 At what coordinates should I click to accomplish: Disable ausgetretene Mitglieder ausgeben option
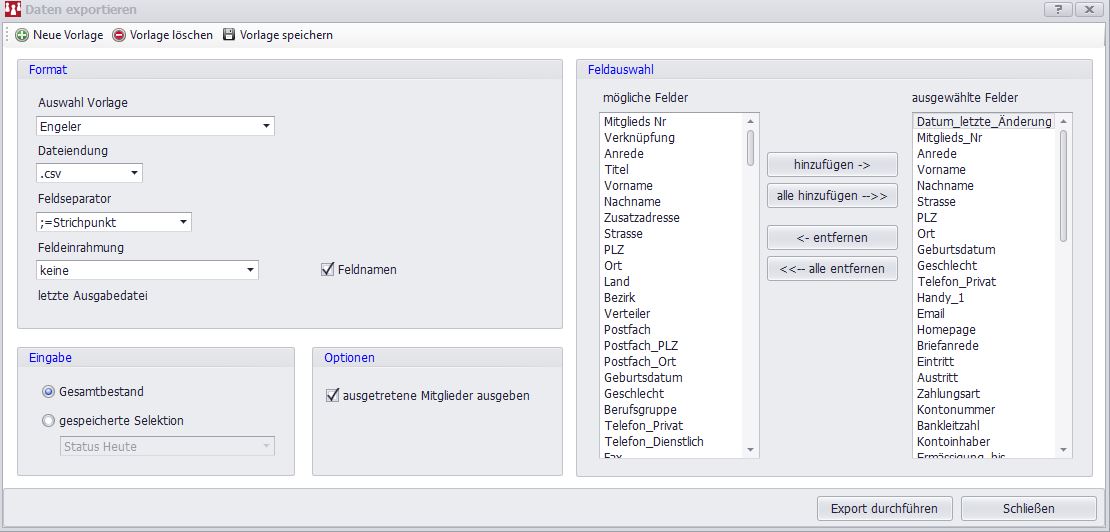pos(333,395)
